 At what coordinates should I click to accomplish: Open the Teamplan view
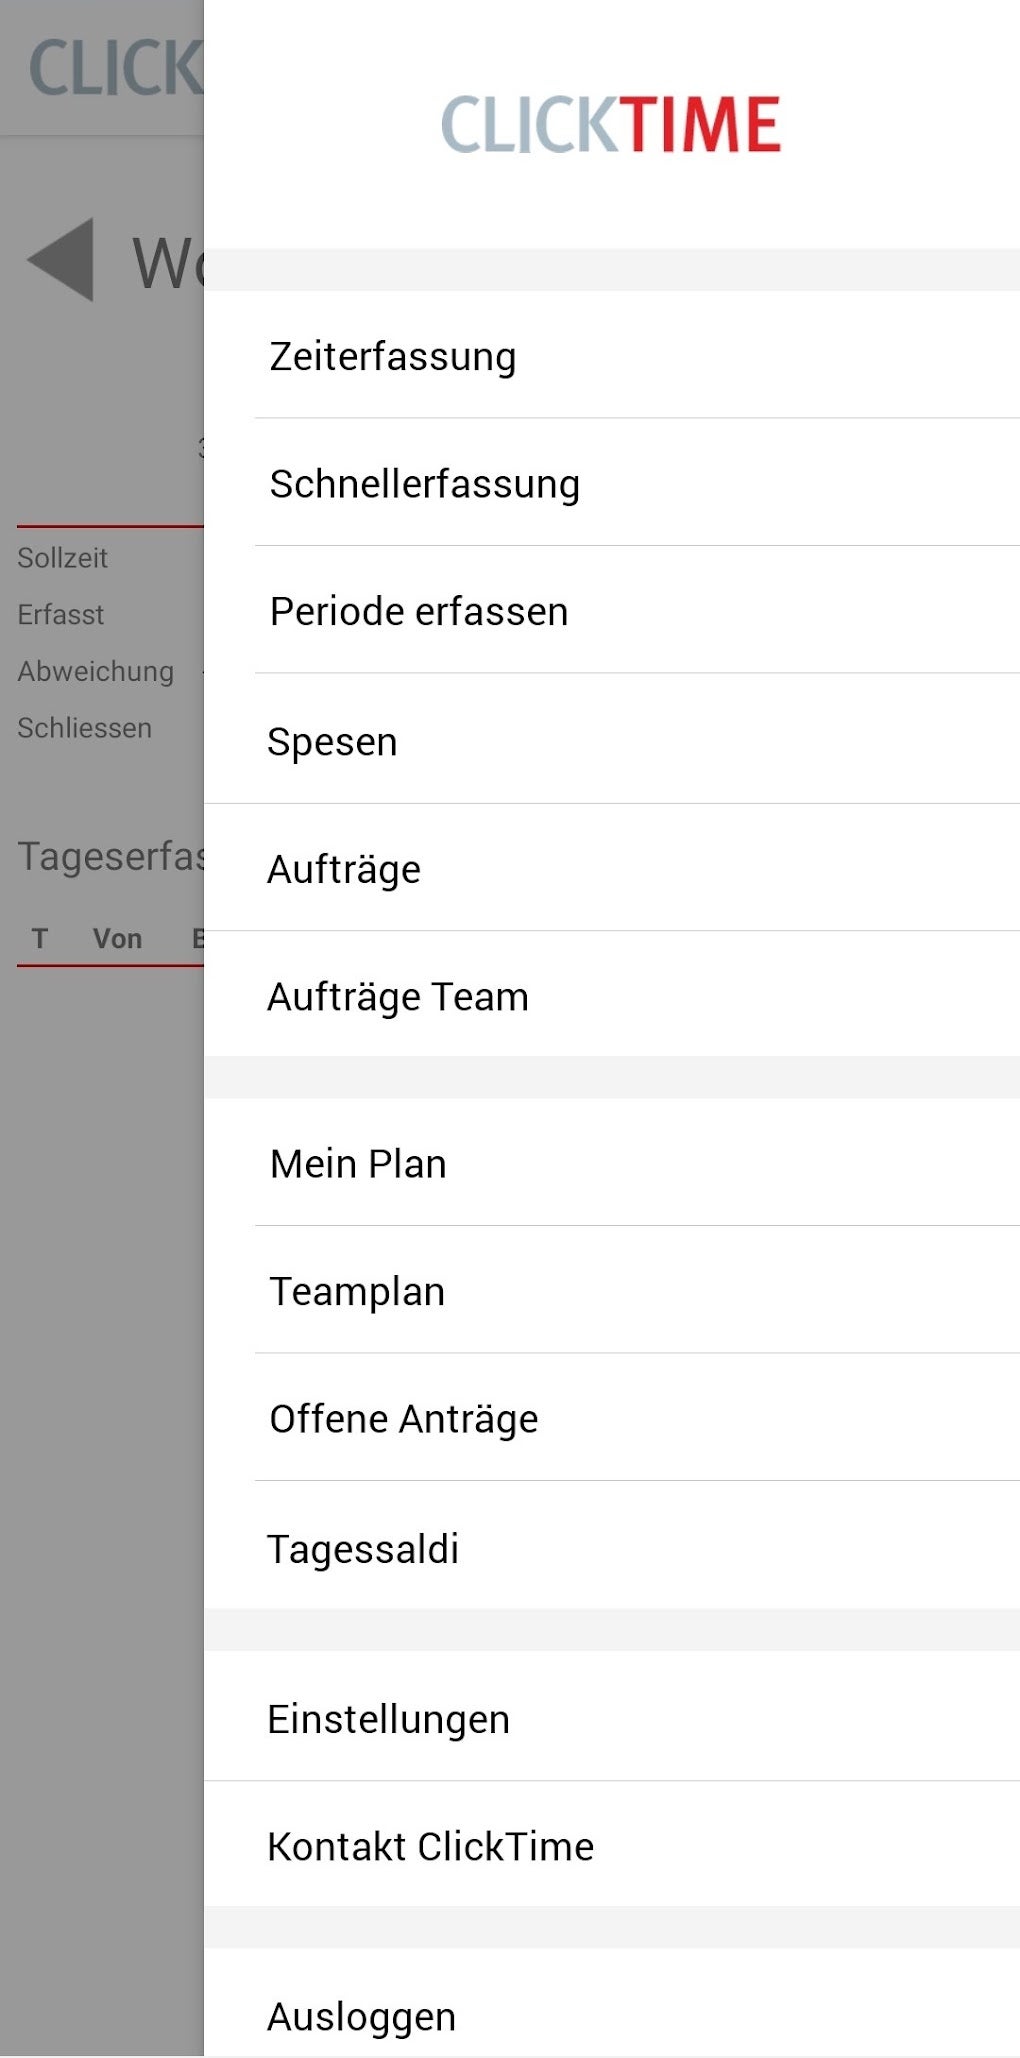tap(355, 1290)
